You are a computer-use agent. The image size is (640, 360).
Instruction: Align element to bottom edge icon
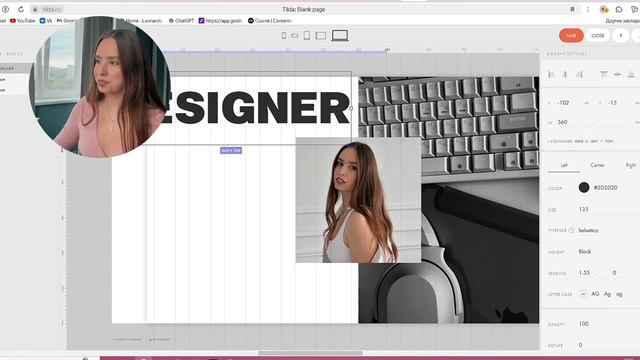point(631,74)
